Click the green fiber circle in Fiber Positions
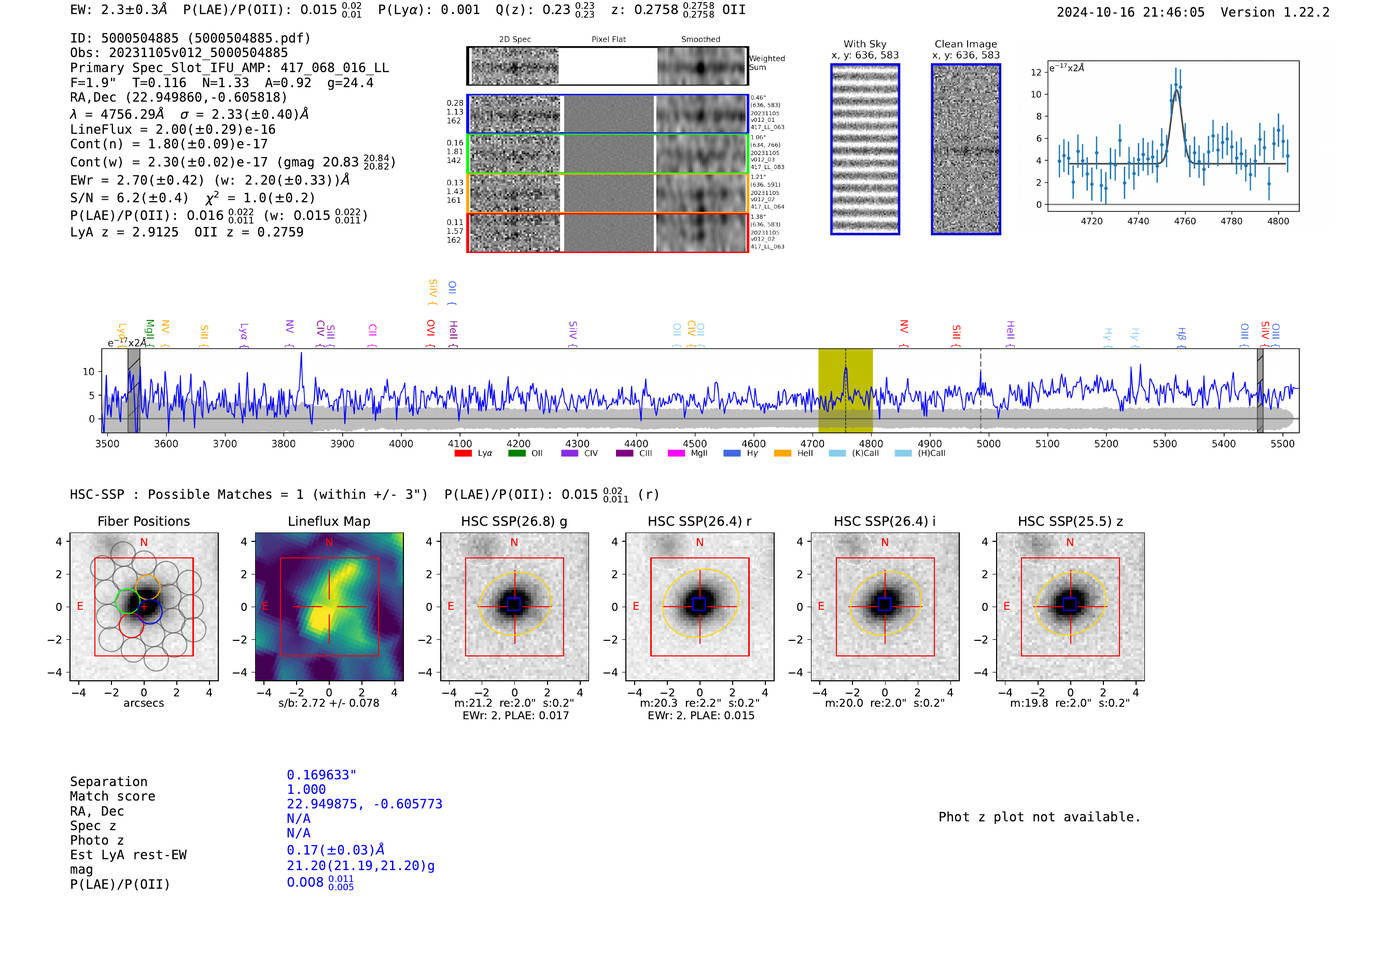This screenshot has width=1400, height=953. 128,602
